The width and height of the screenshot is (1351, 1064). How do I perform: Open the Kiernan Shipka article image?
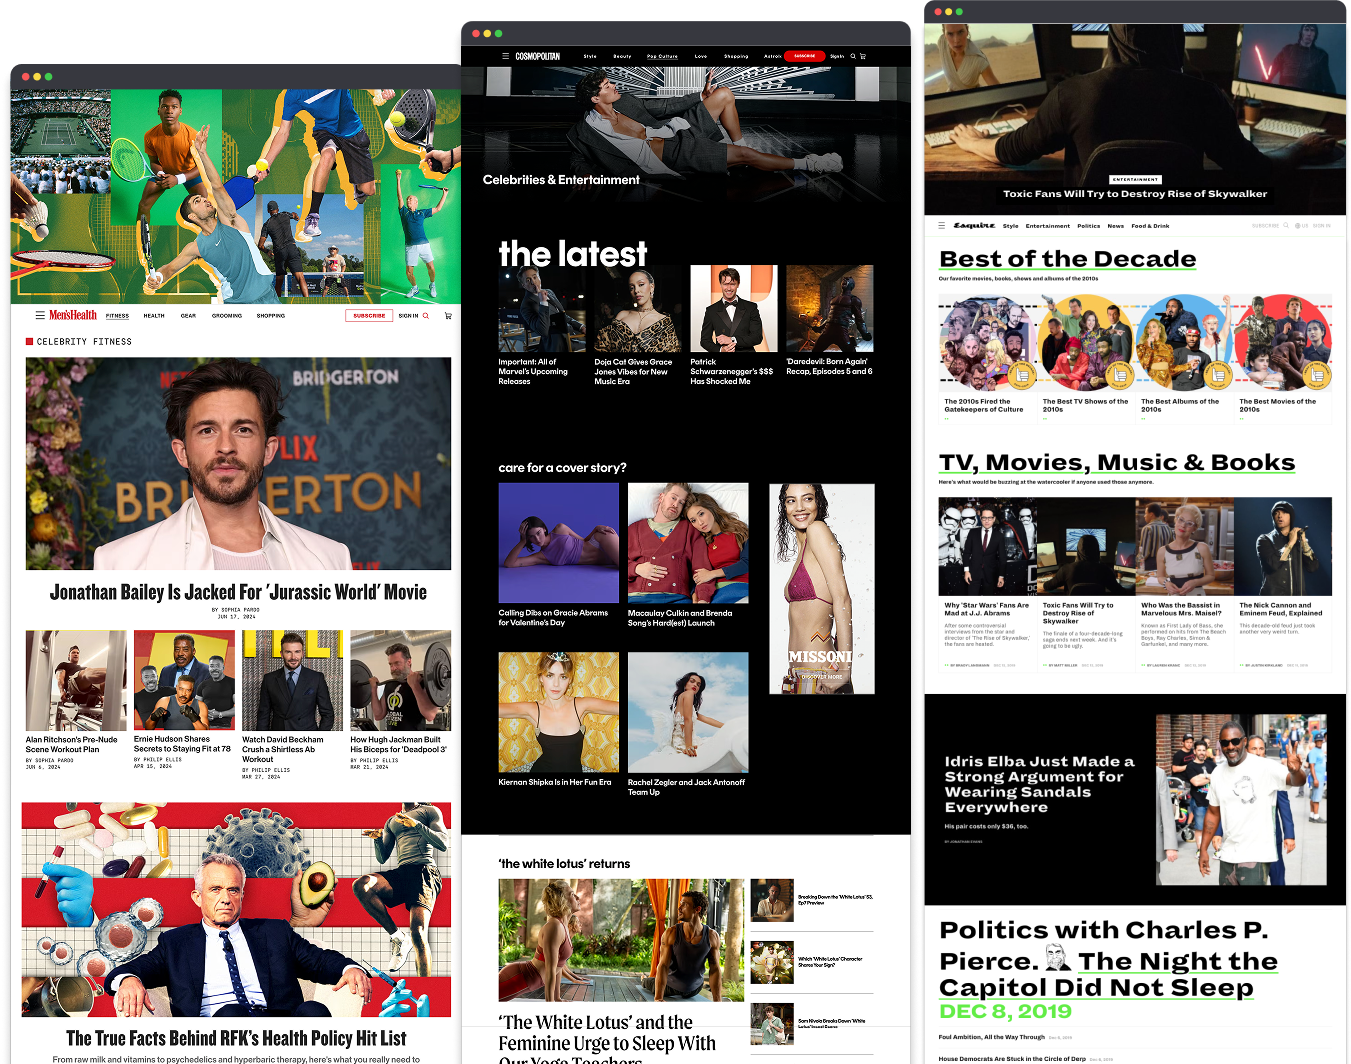click(559, 712)
